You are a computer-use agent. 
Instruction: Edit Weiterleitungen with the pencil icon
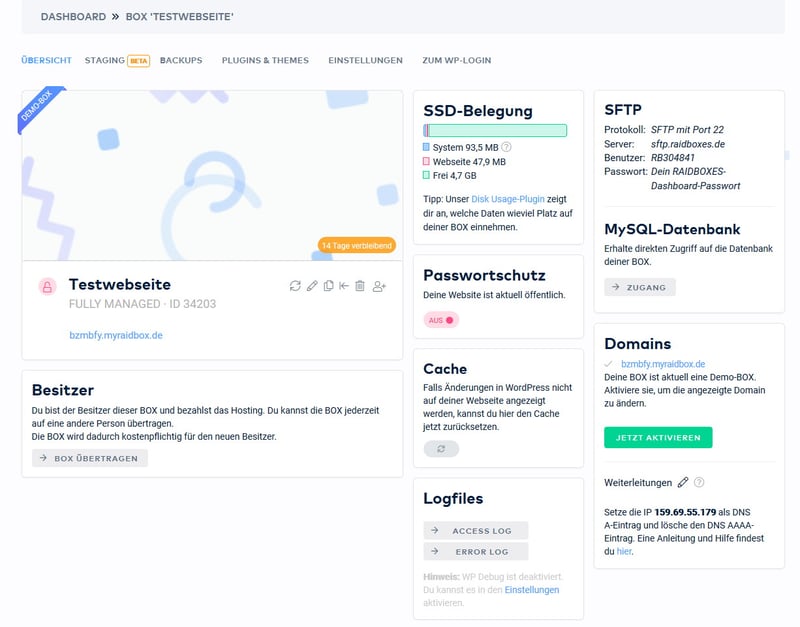683,482
